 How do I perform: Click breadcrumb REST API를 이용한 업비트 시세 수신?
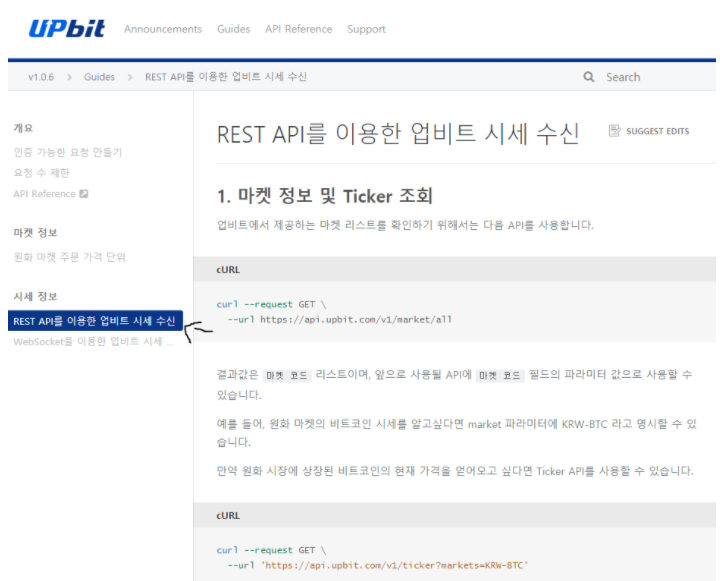[x=225, y=77]
